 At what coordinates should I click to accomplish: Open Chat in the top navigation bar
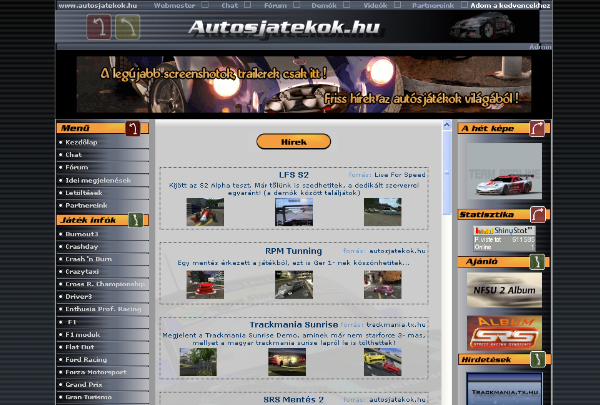(x=230, y=5)
